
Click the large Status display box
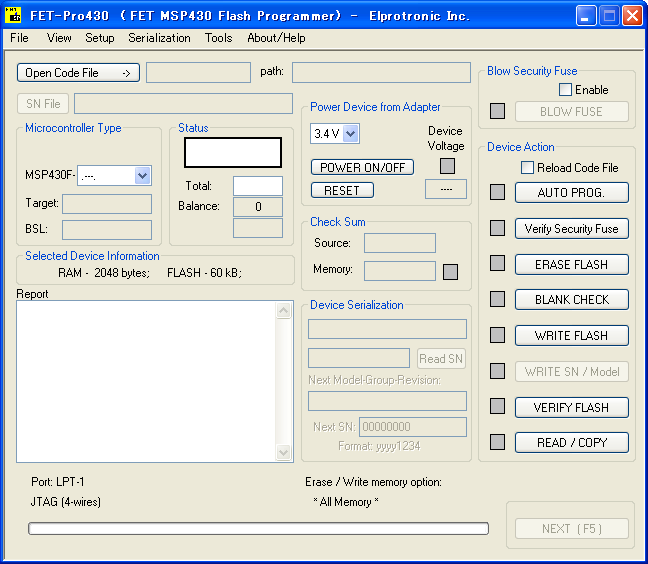tap(233, 152)
